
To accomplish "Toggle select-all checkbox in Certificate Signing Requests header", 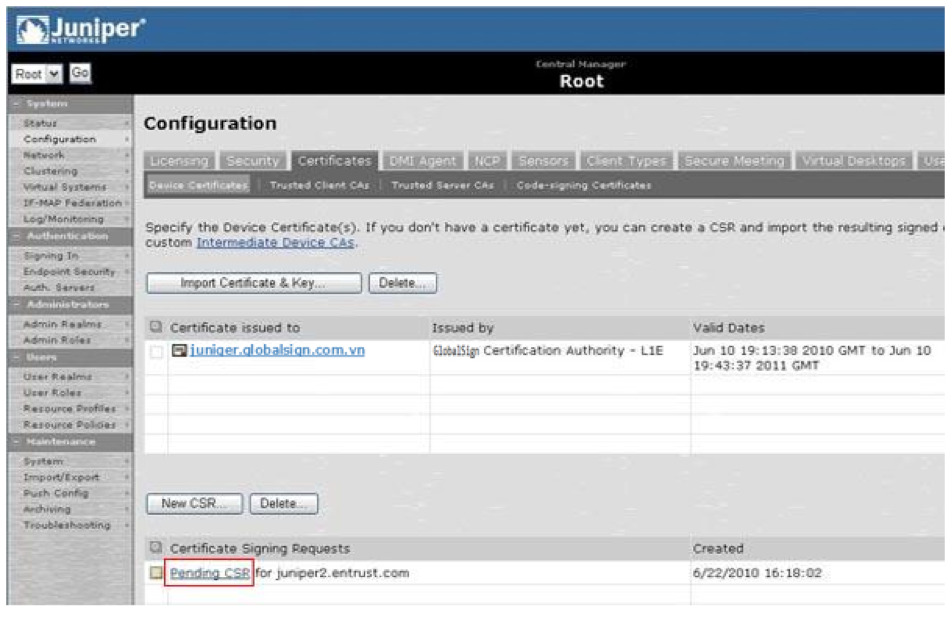I will pyautogui.click(x=156, y=548).
